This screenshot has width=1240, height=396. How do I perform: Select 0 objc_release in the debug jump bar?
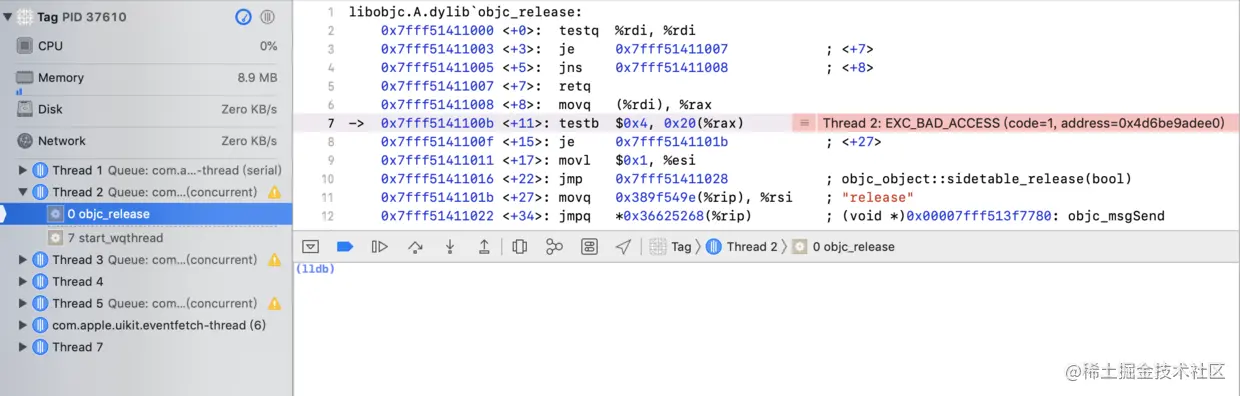pyautogui.click(x=844, y=246)
